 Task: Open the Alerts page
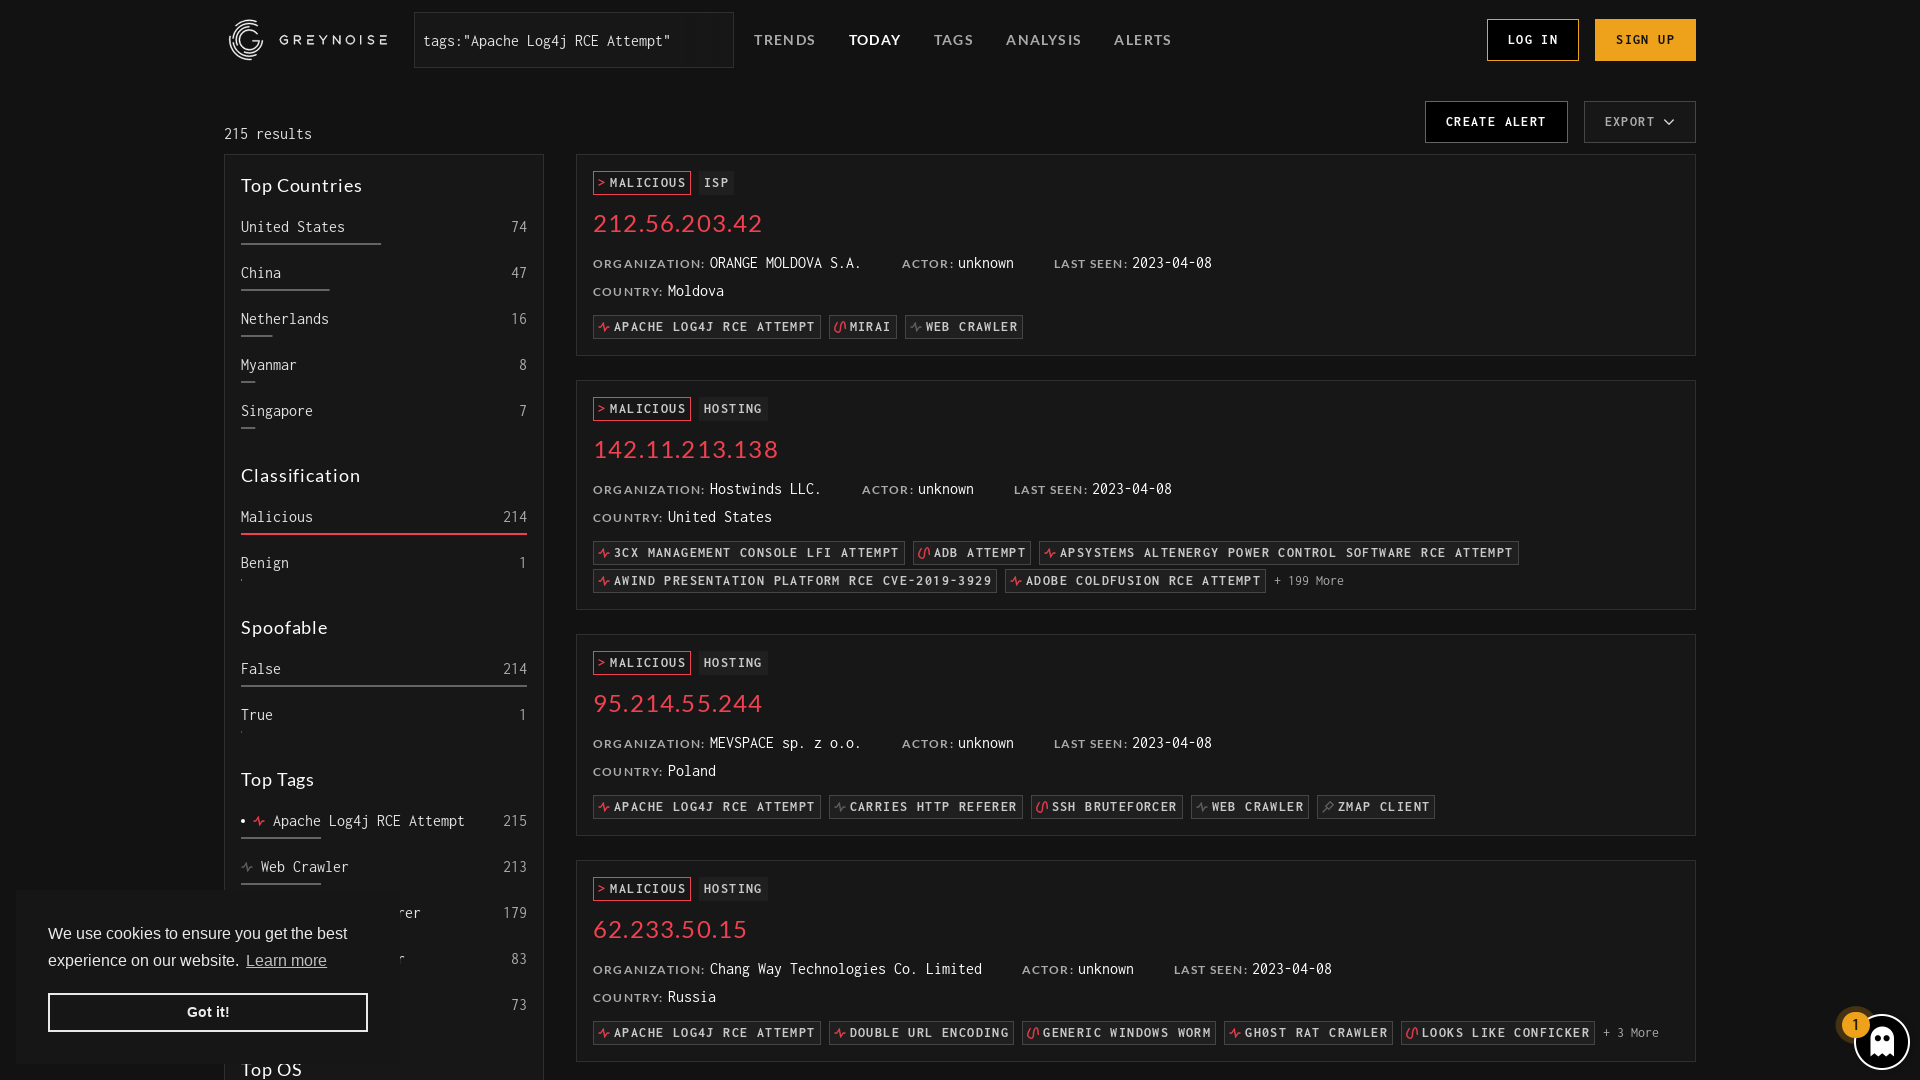pyautogui.click(x=1143, y=40)
